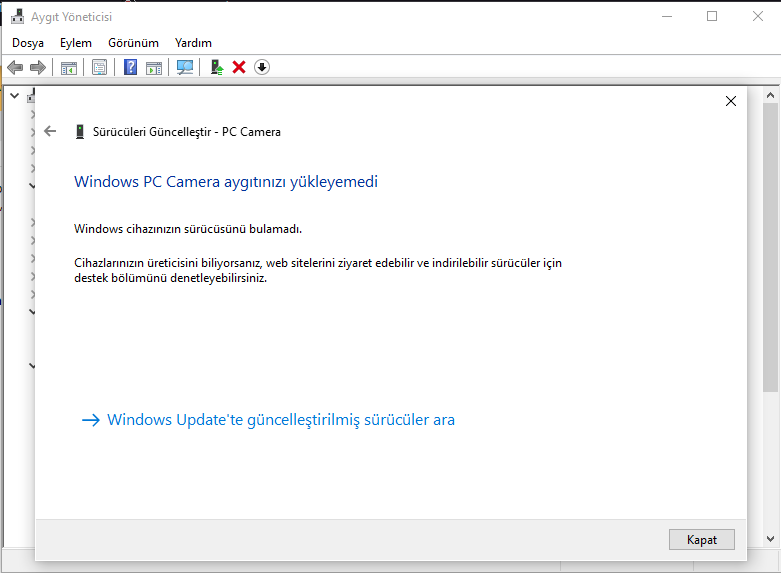Open the Görünüm menu
Screen dimensions: 781x573
tap(133, 43)
